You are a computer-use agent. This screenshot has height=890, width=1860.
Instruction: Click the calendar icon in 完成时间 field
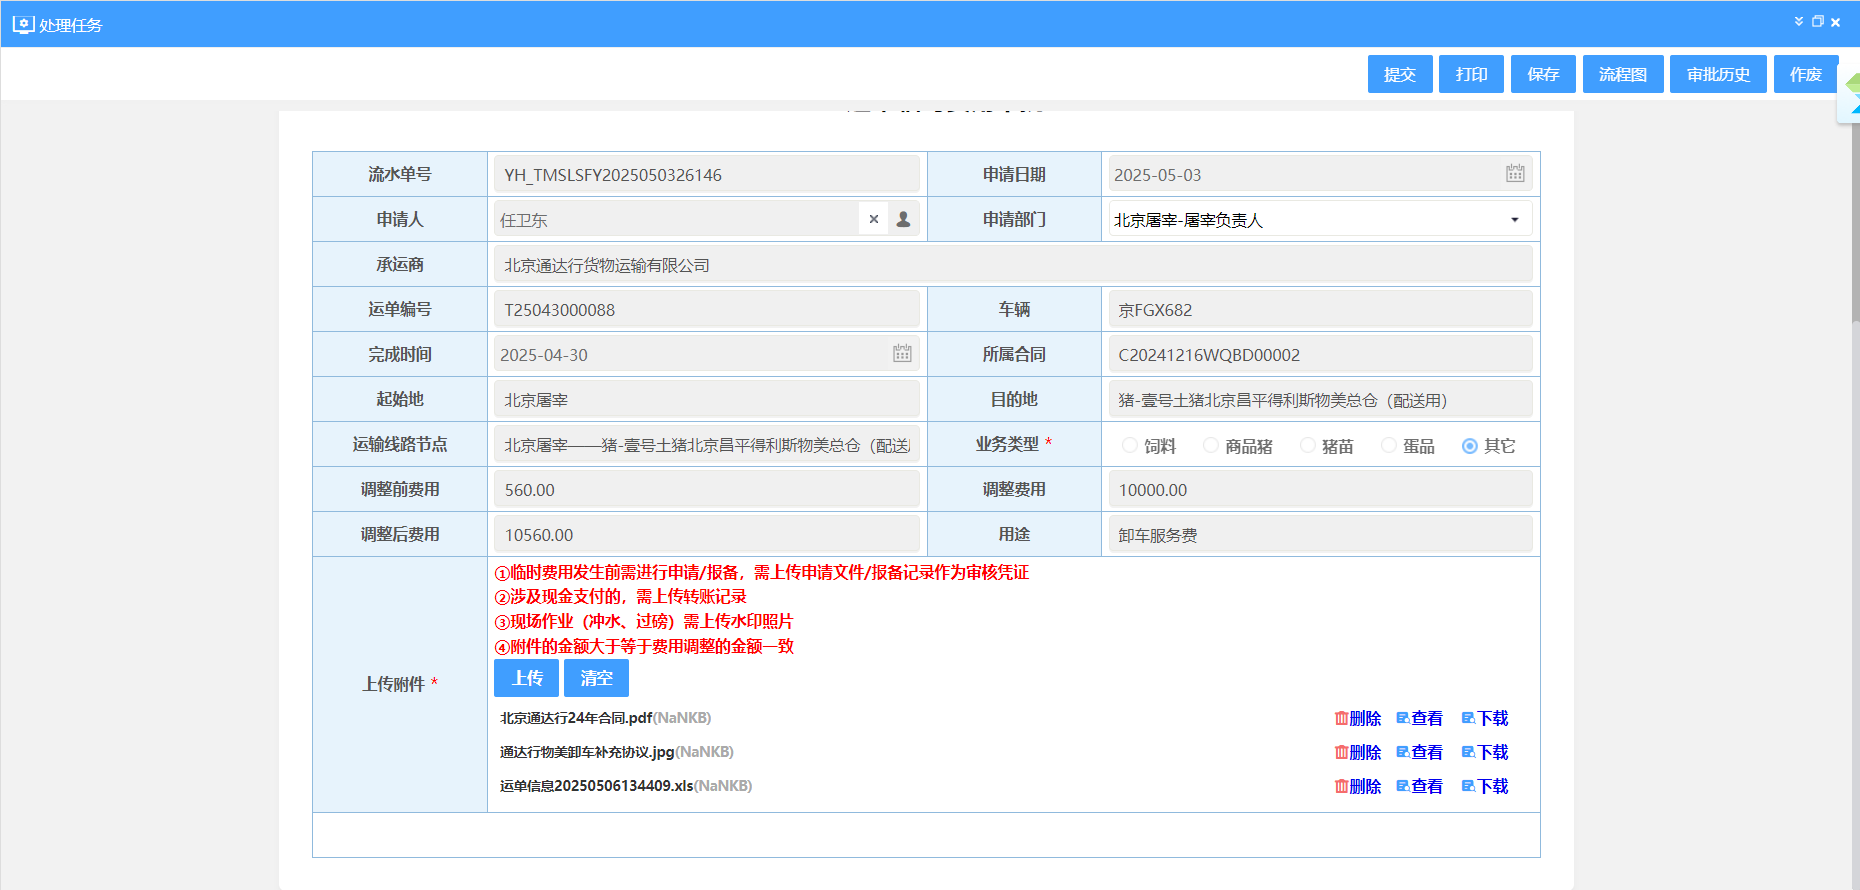[x=902, y=354]
